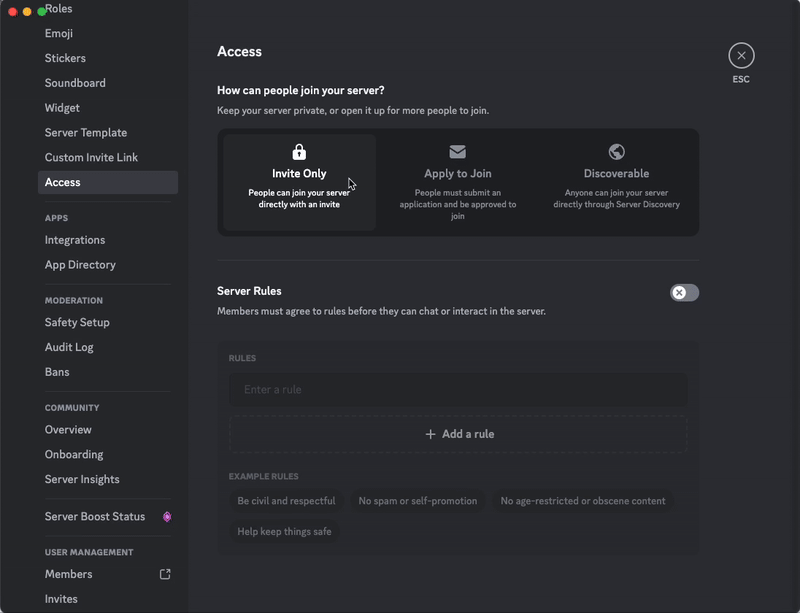
Task: Click the green macOS fullscreen window button
Action: coord(42,11)
